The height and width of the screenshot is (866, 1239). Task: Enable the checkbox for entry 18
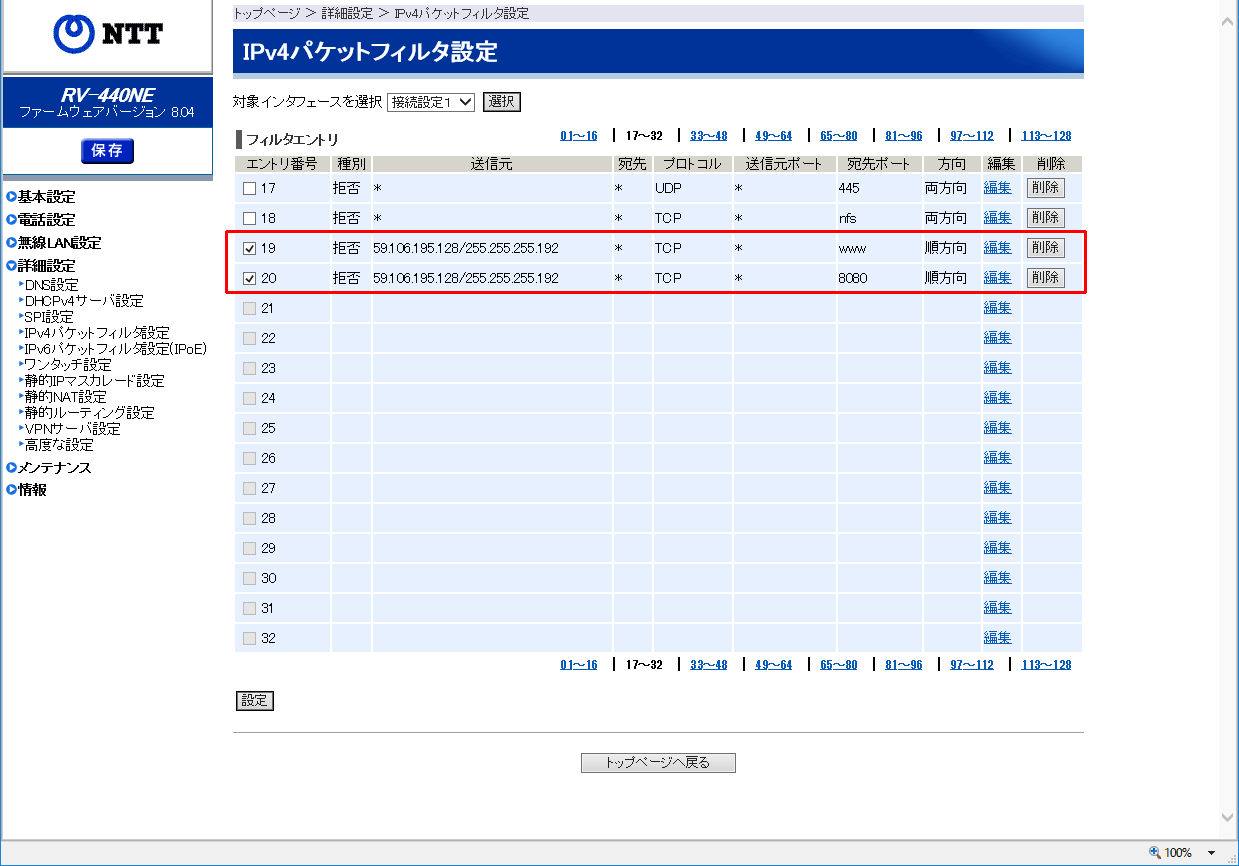tap(250, 218)
